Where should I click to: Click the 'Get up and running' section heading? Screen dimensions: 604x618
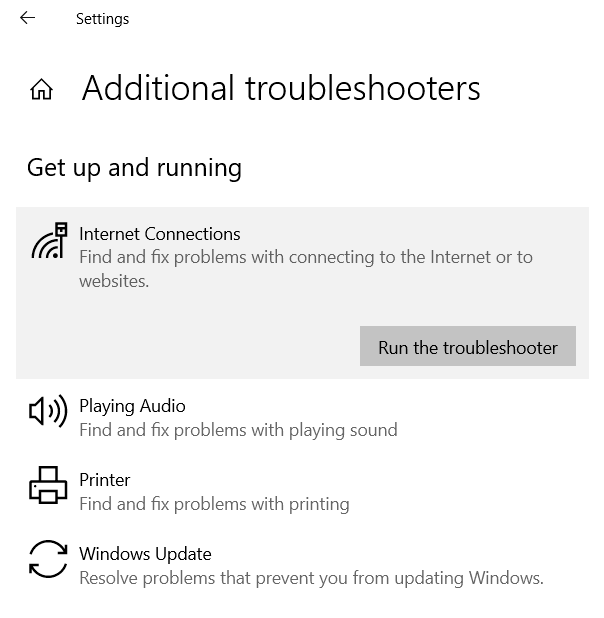click(134, 167)
